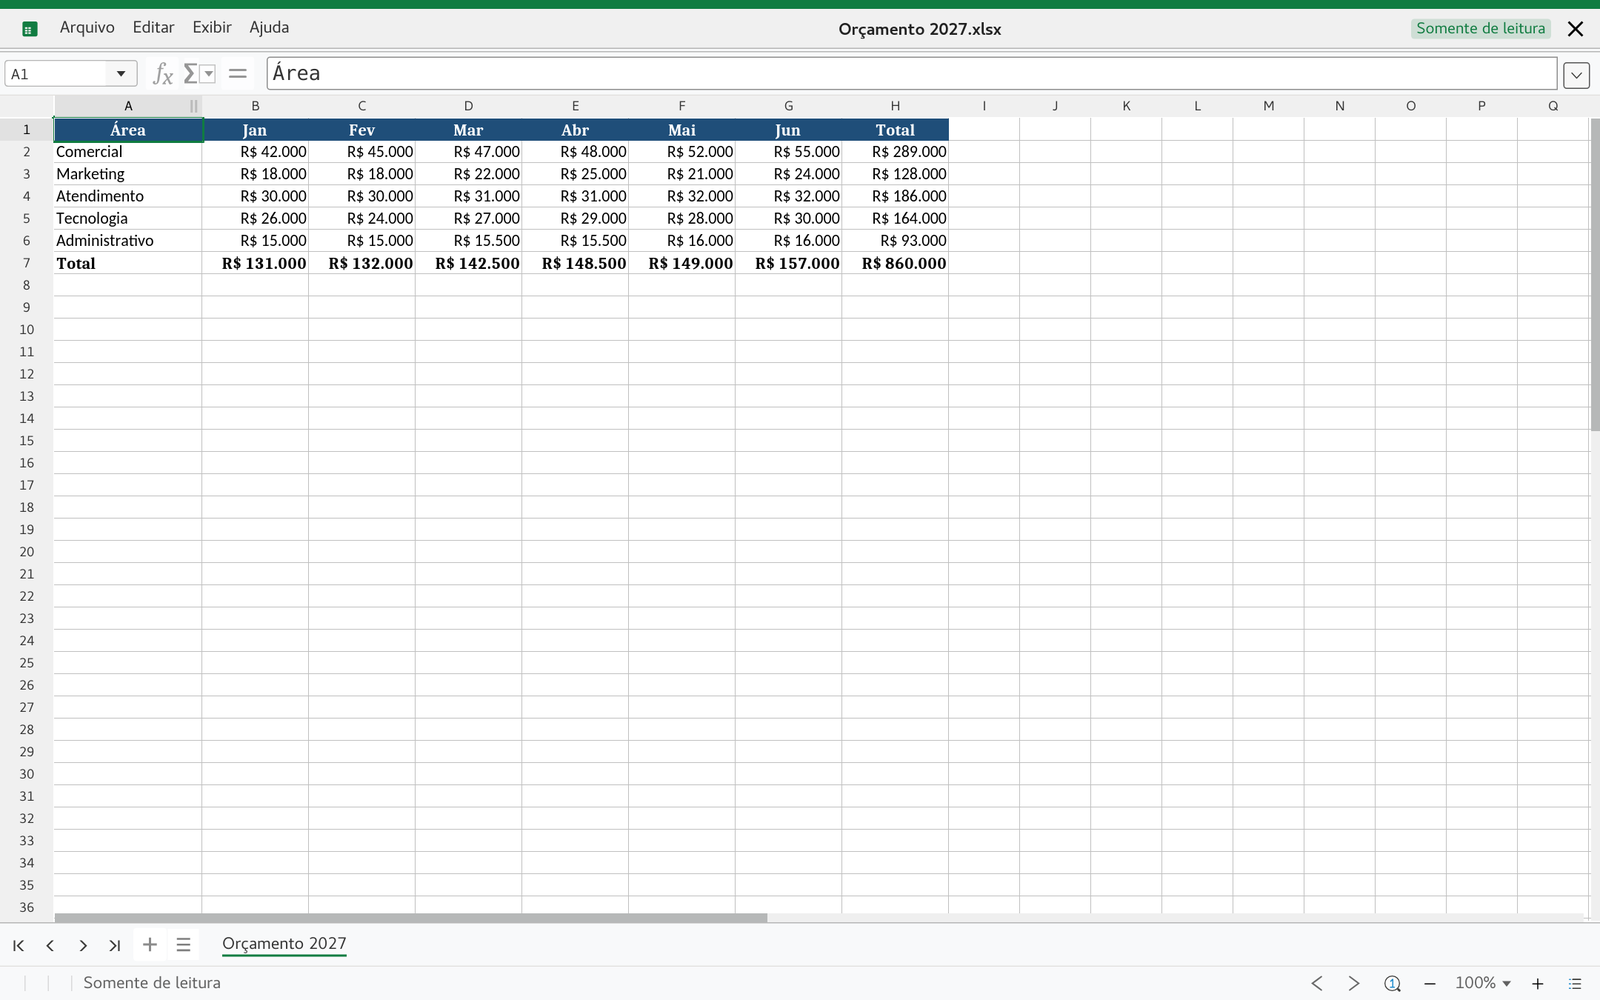Open the Function Wizard fx icon
The height and width of the screenshot is (1000, 1600).
163,74
